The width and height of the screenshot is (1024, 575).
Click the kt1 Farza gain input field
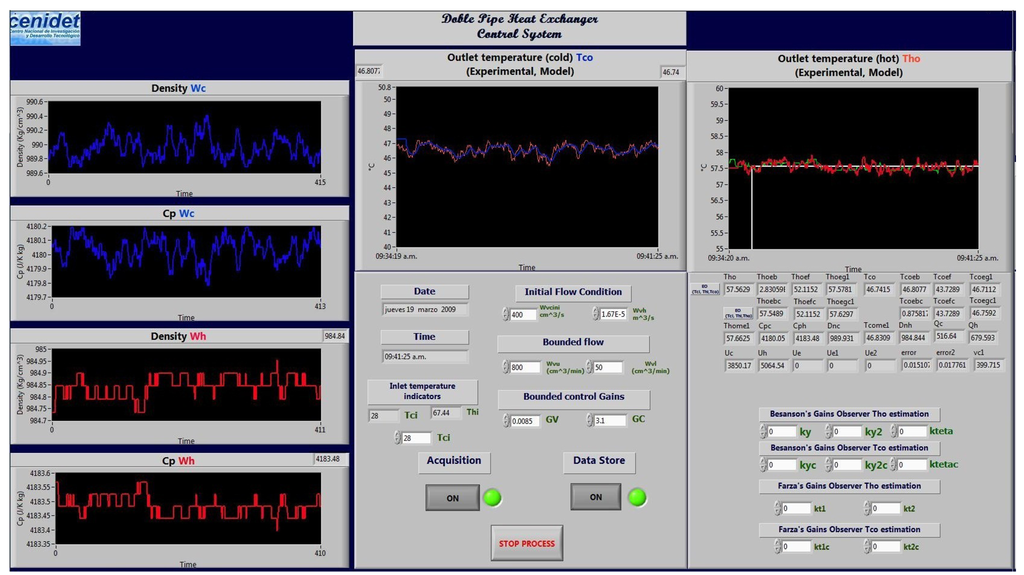click(796, 508)
